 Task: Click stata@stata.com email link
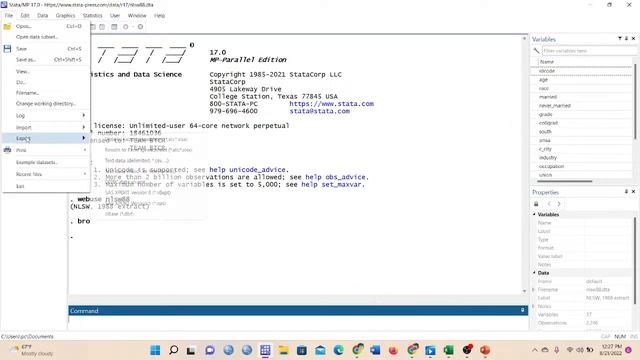(x=320, y=111)
